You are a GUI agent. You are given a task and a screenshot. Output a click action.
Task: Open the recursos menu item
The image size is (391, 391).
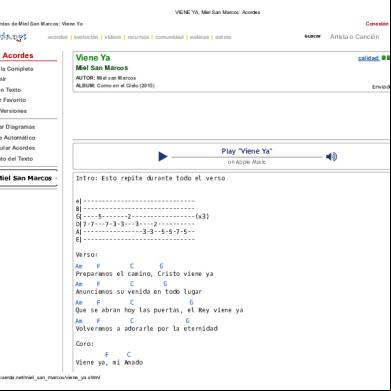(138, 37)
